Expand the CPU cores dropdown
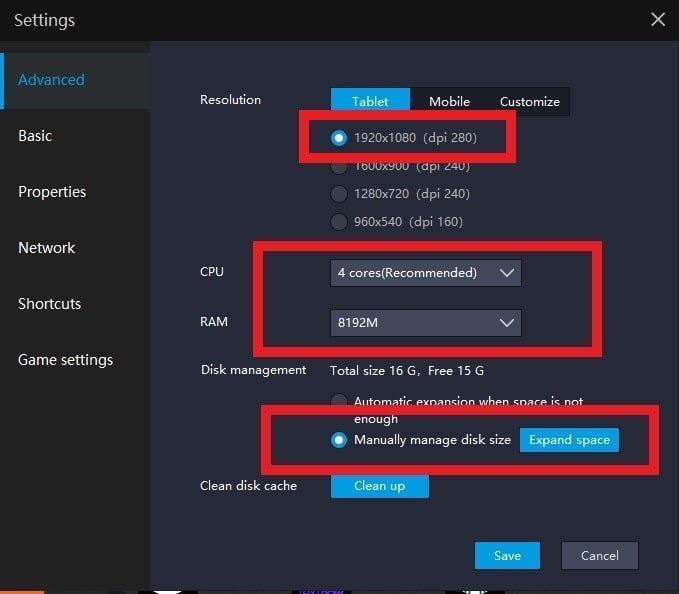This screenshot has width=679, height=594. pyautogui.click(x=425, y=273)
